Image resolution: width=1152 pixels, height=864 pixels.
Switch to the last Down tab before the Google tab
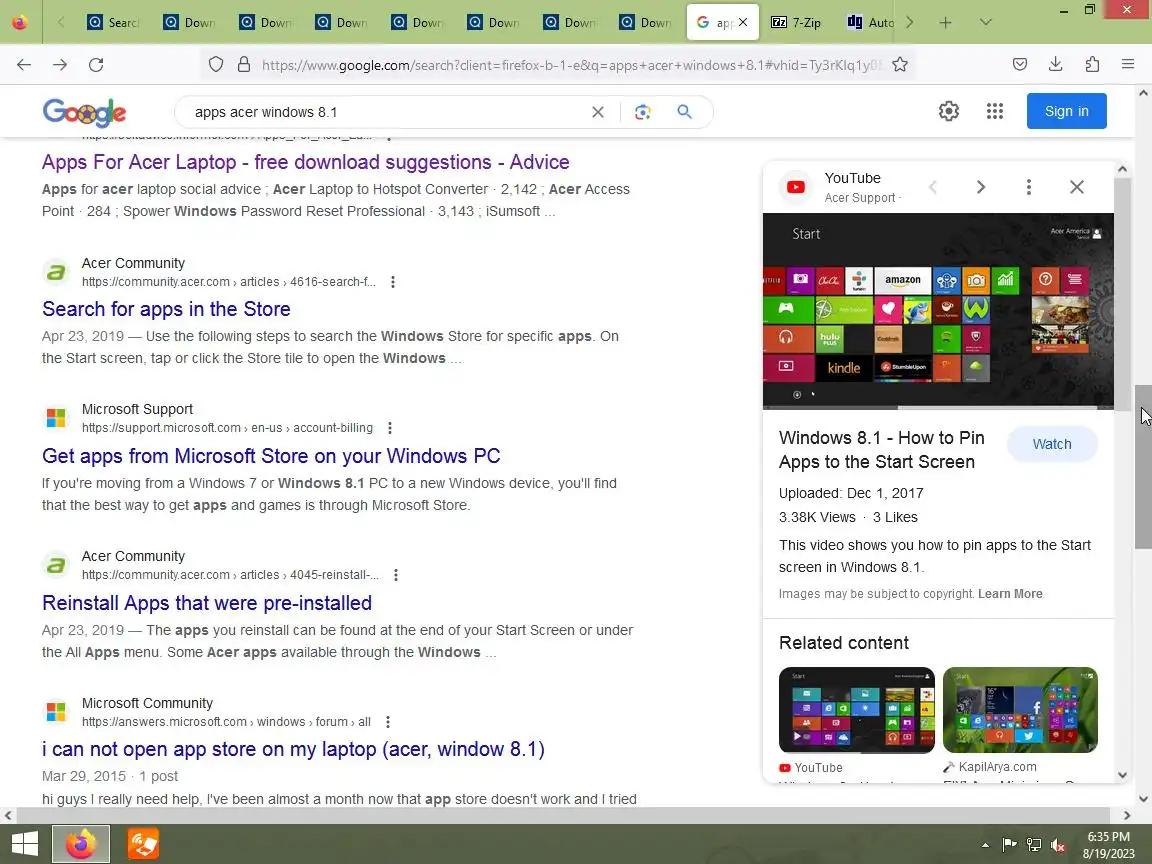point(645,23)
